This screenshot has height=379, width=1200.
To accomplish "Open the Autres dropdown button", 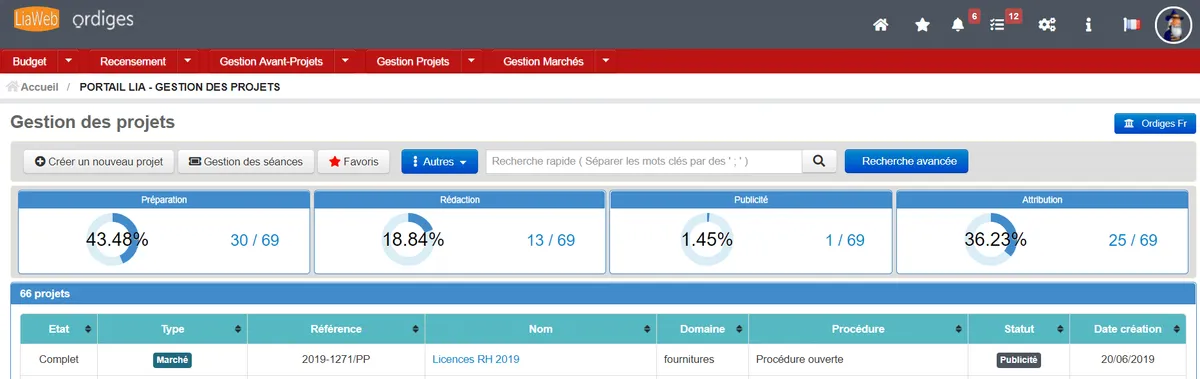I will 440,161.
